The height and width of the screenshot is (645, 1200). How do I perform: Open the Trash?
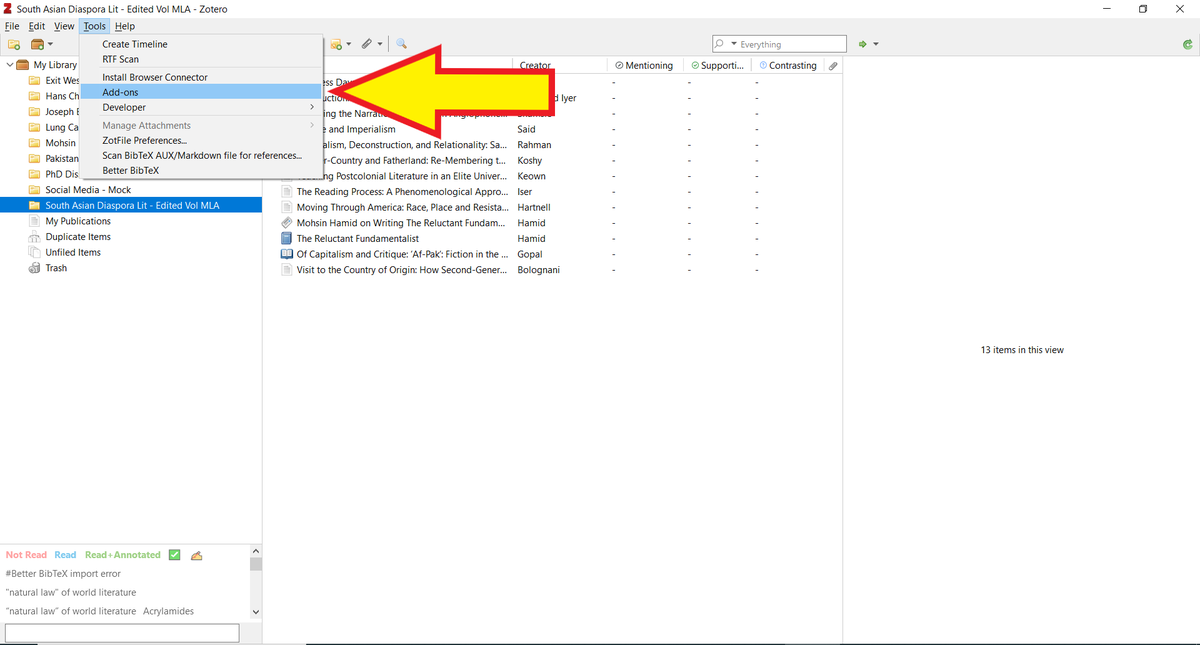56,268
